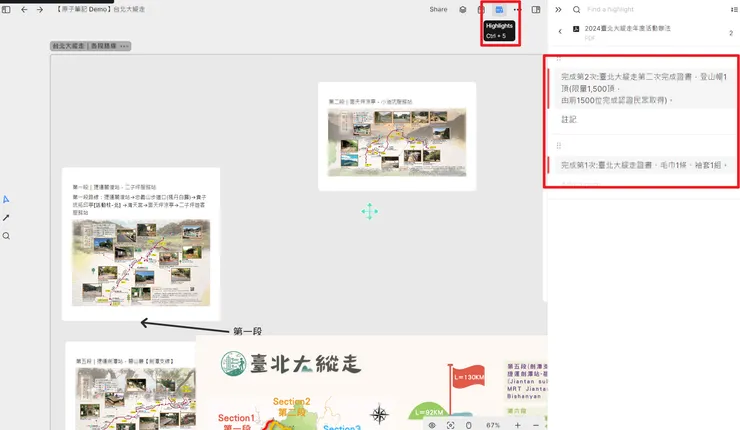Click the Share button

(x=438, y=9)
